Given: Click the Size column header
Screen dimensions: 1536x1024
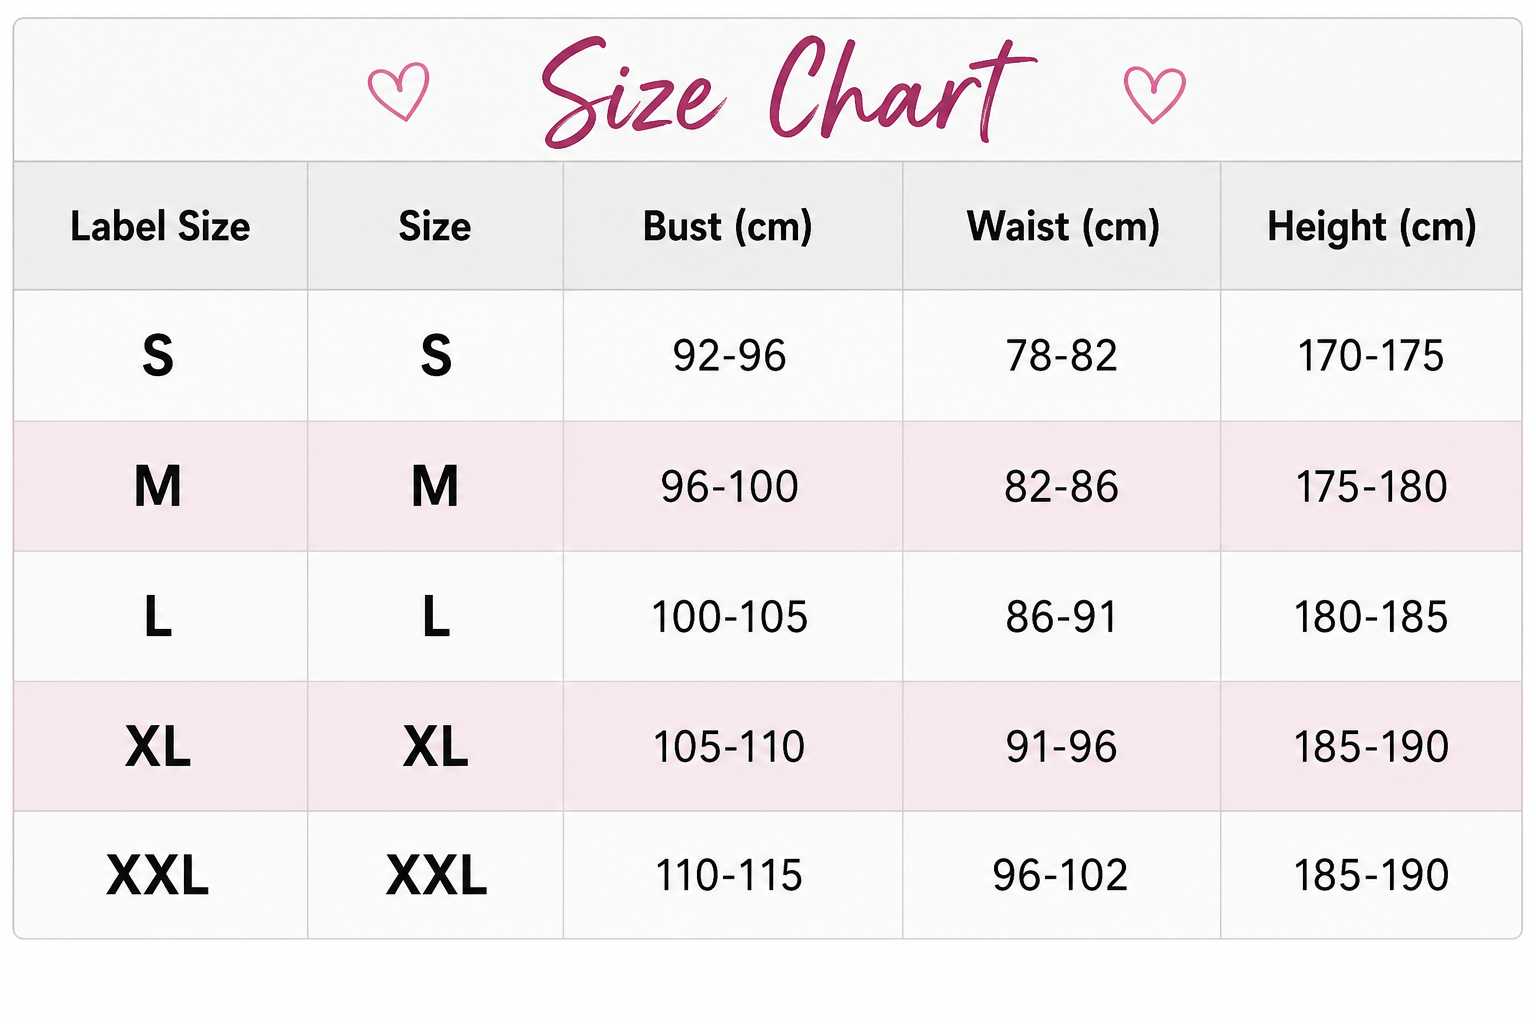Looking at the screenshot, I should pyautogui.click(x=435, y=226).
